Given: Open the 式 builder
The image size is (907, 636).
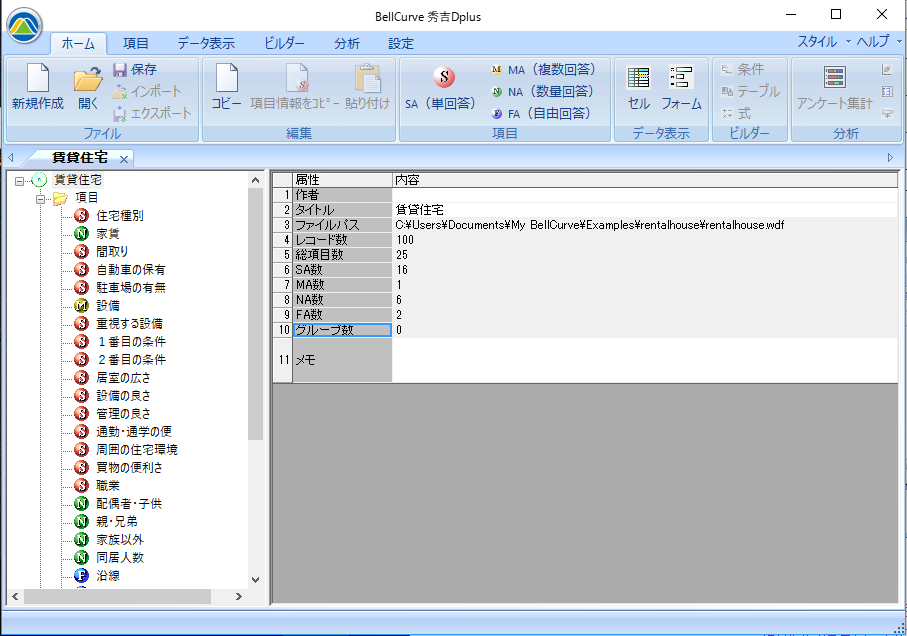Looking at the screenshot, I should 736,113.
